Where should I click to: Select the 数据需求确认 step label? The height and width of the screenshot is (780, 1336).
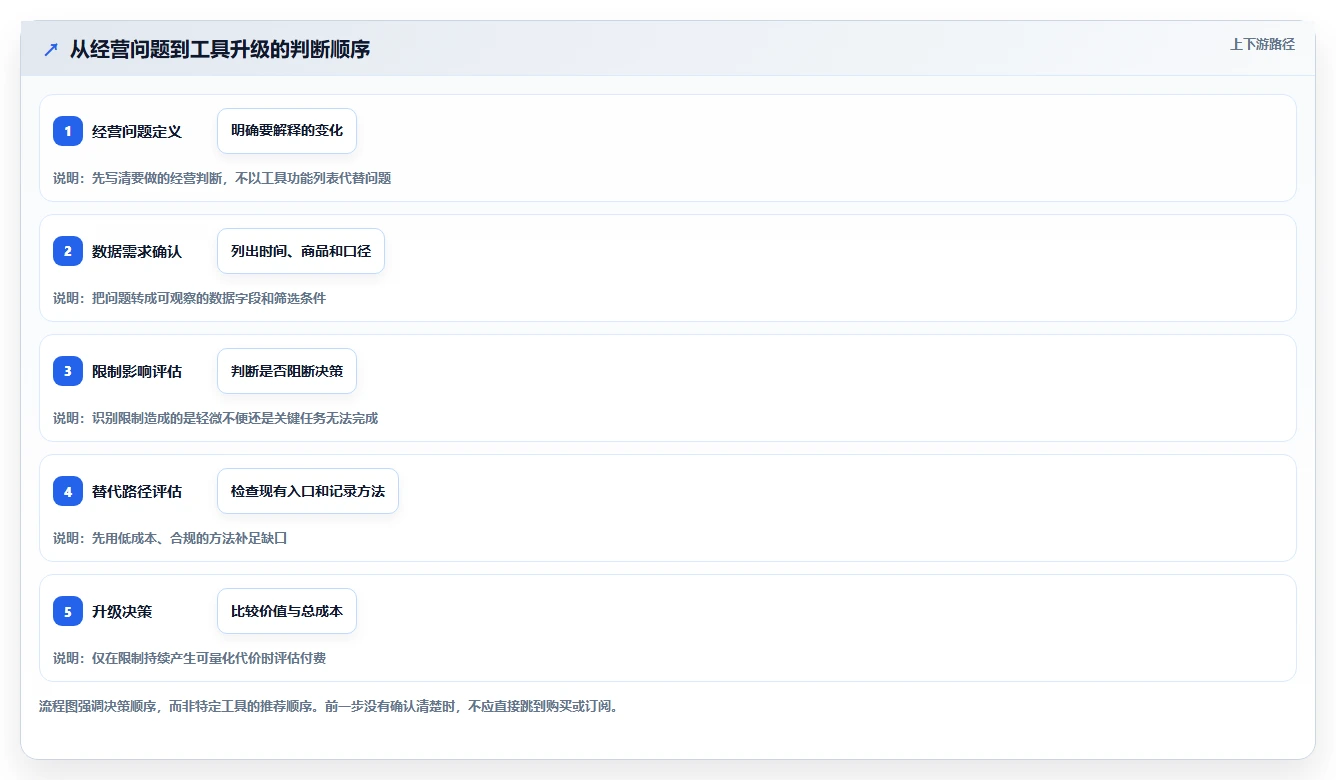click(x=137, y=251)
